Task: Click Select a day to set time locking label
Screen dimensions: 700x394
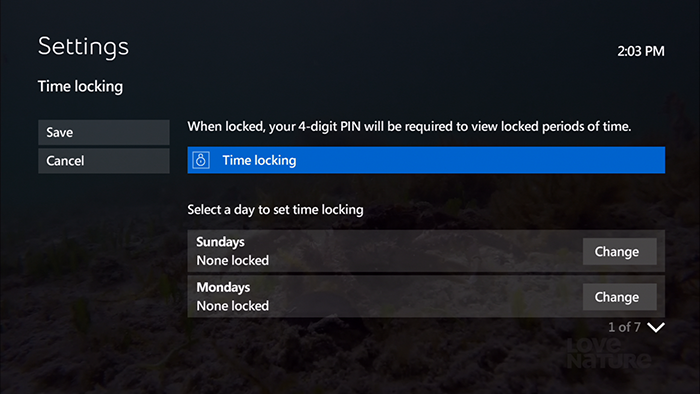Action: click(x=275, y=210)
